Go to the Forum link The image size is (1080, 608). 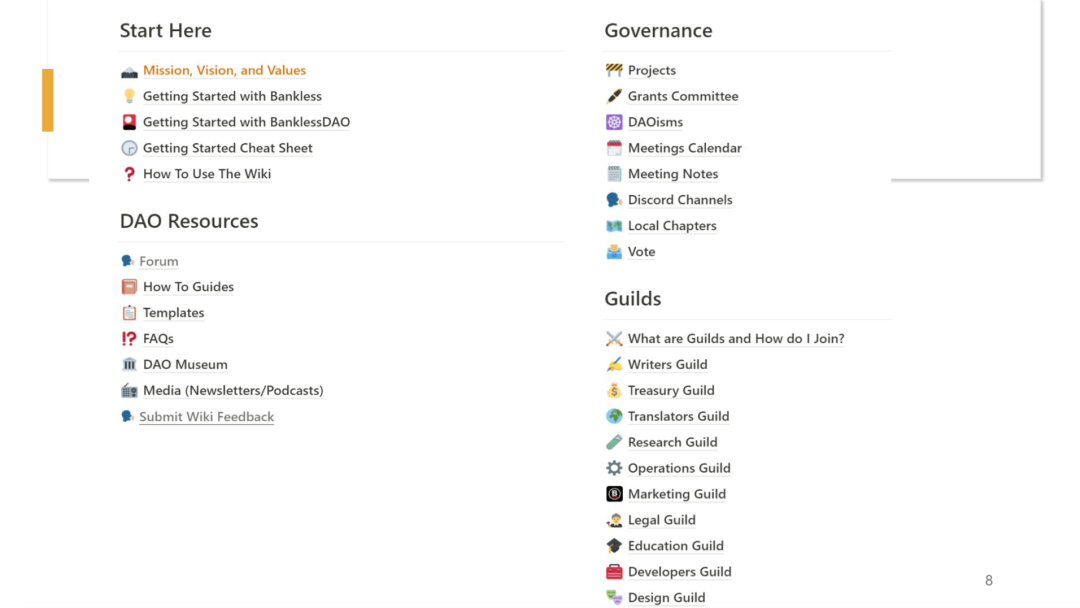point(158,261)
